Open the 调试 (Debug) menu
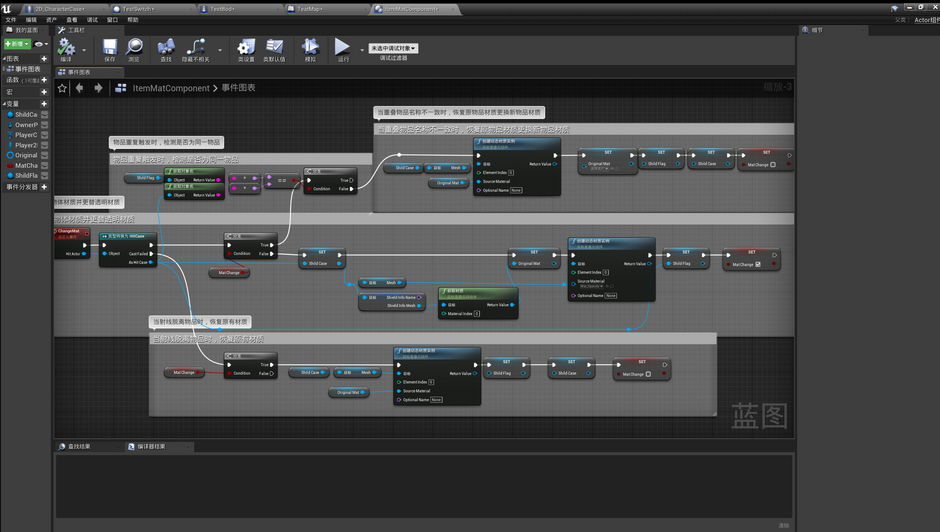Image resolution: width=940 pixels, height=532 pixels. pos(92,20)
